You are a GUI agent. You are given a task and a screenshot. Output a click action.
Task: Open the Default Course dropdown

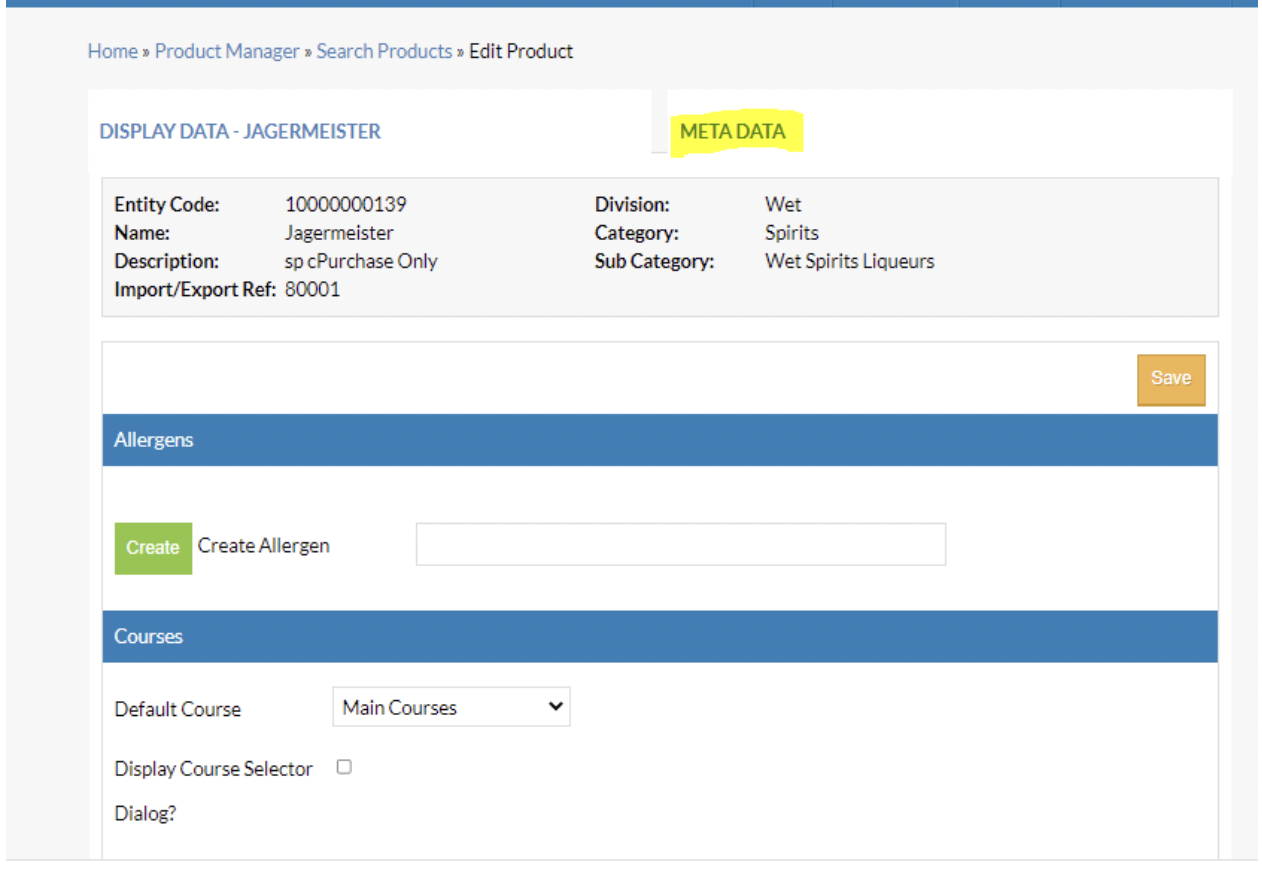[x=451, y=707]
